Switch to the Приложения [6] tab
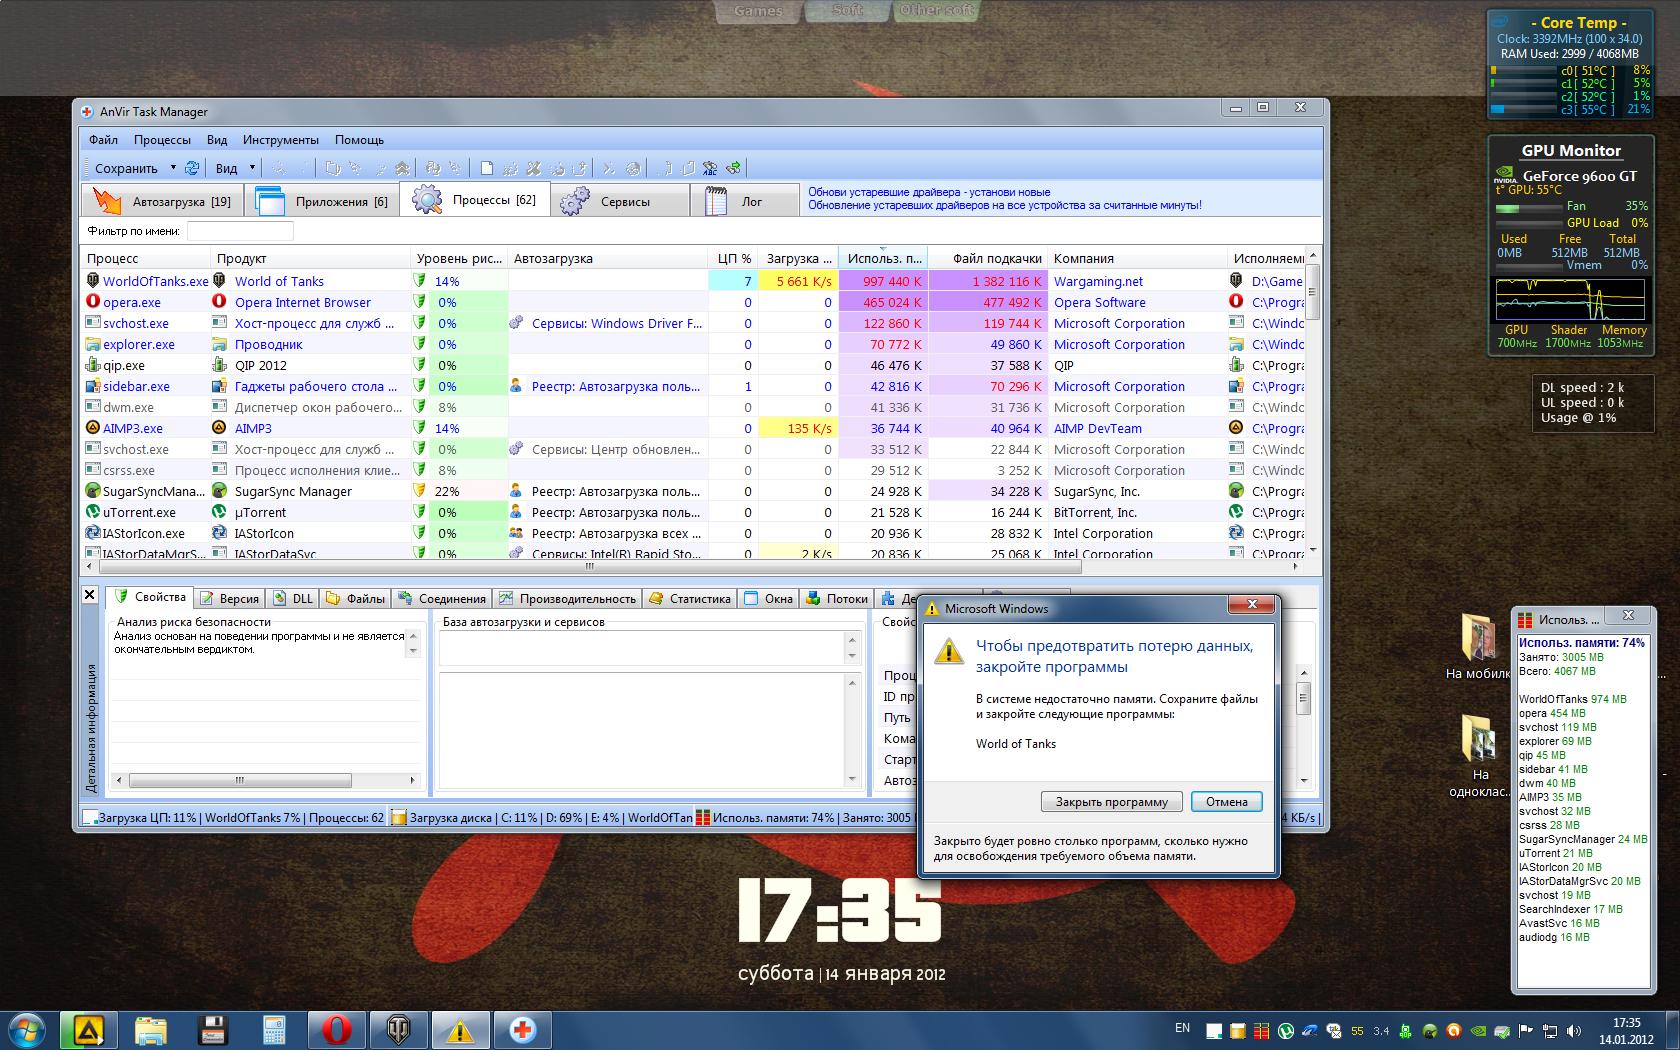1680x1050 pixels. tap(323, 201)
